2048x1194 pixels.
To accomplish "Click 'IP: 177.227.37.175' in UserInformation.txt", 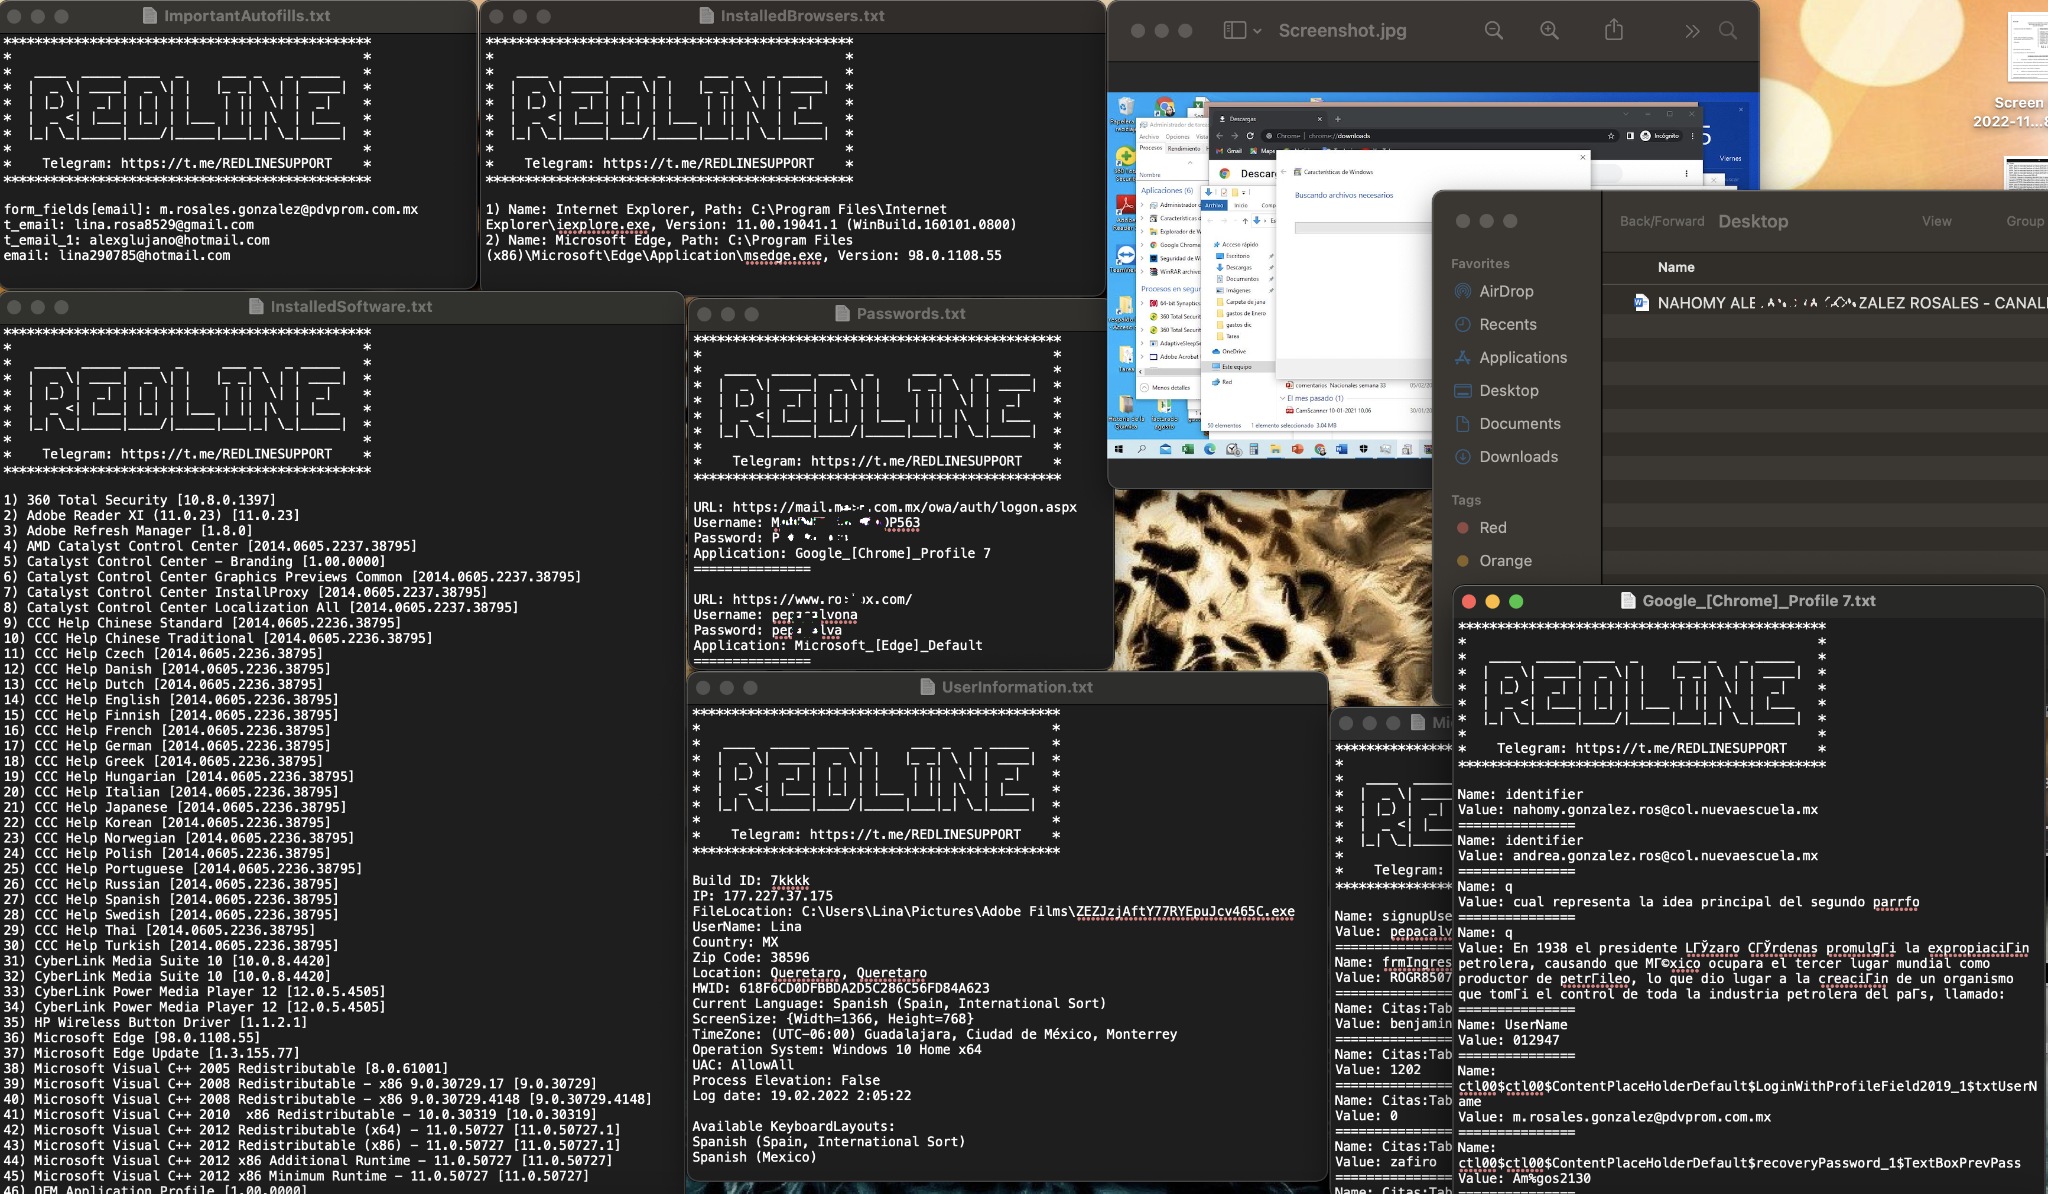I will point(763,896).
